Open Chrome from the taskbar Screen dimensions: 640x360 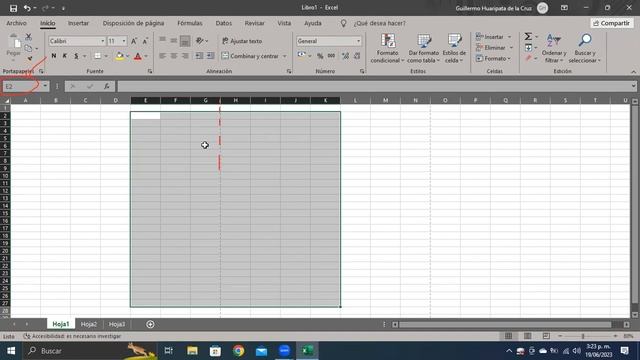[238, 351]
